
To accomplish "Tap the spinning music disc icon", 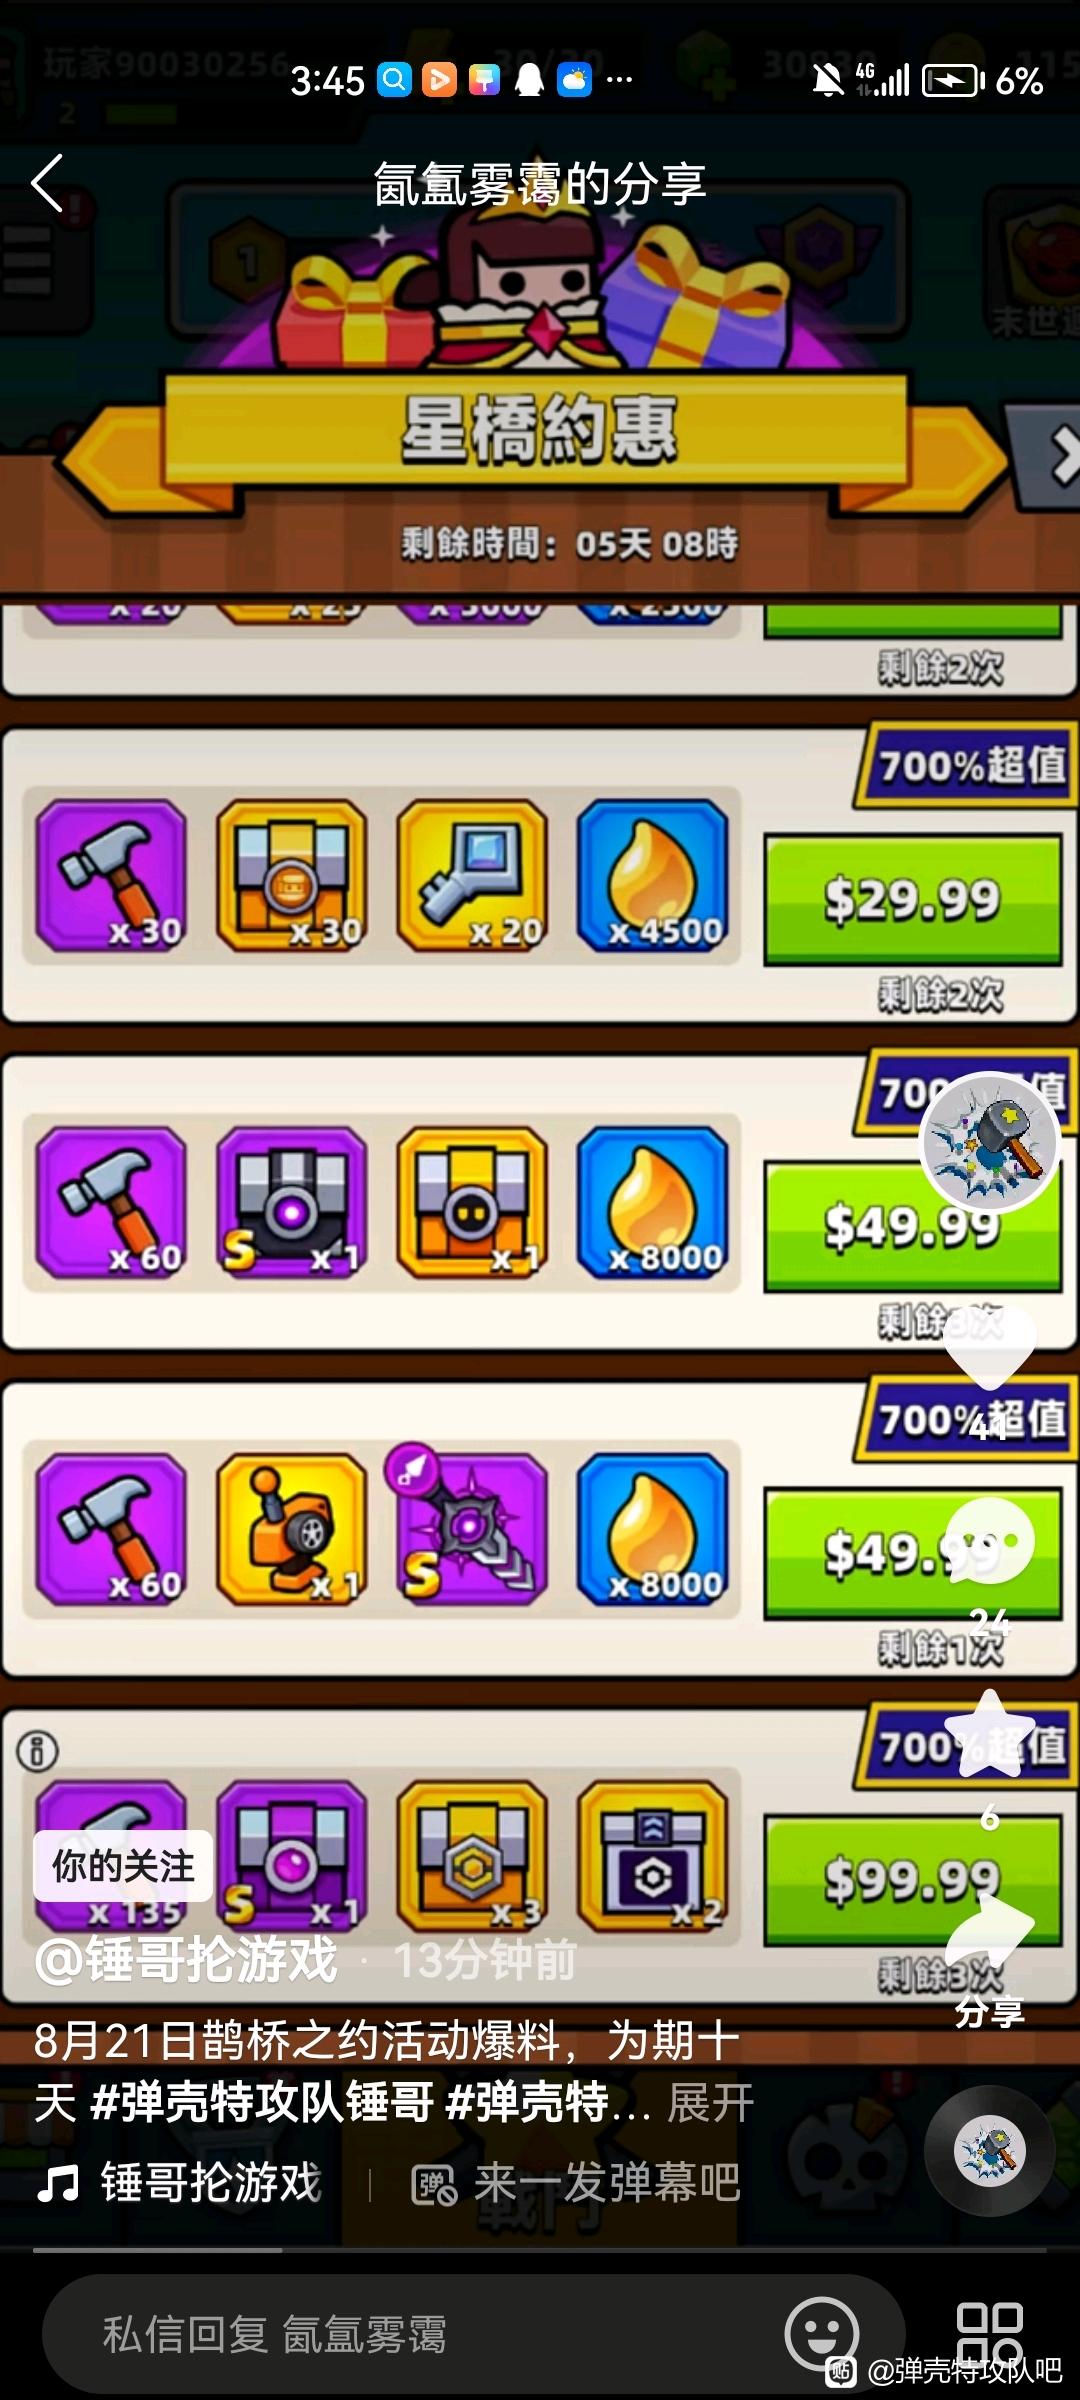I will pos(989,2150).
